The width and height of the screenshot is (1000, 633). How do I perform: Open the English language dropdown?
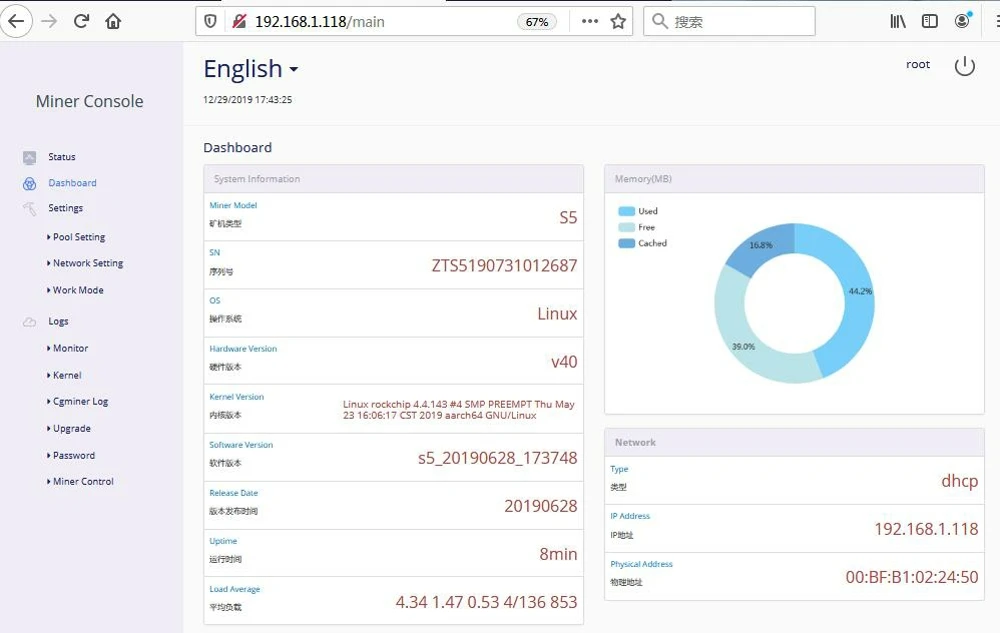[251, 69]
